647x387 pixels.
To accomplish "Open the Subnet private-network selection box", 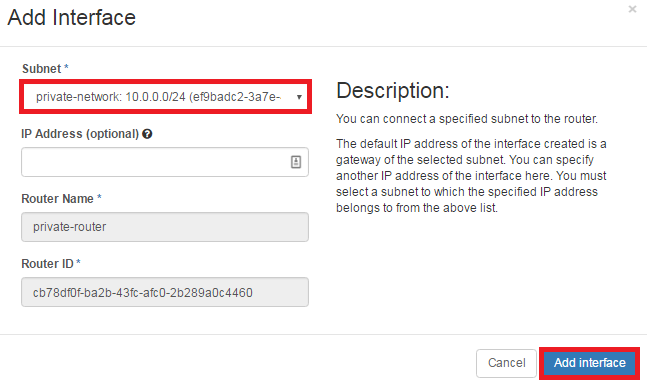I will tap(165, 97).
